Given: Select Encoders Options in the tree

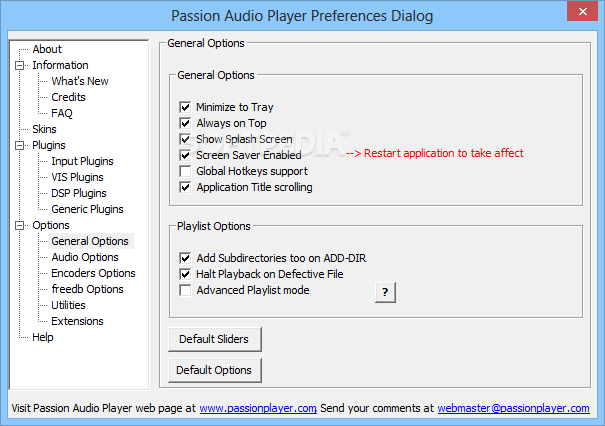Looking at the screenshot, I should [x=93, y=273].
